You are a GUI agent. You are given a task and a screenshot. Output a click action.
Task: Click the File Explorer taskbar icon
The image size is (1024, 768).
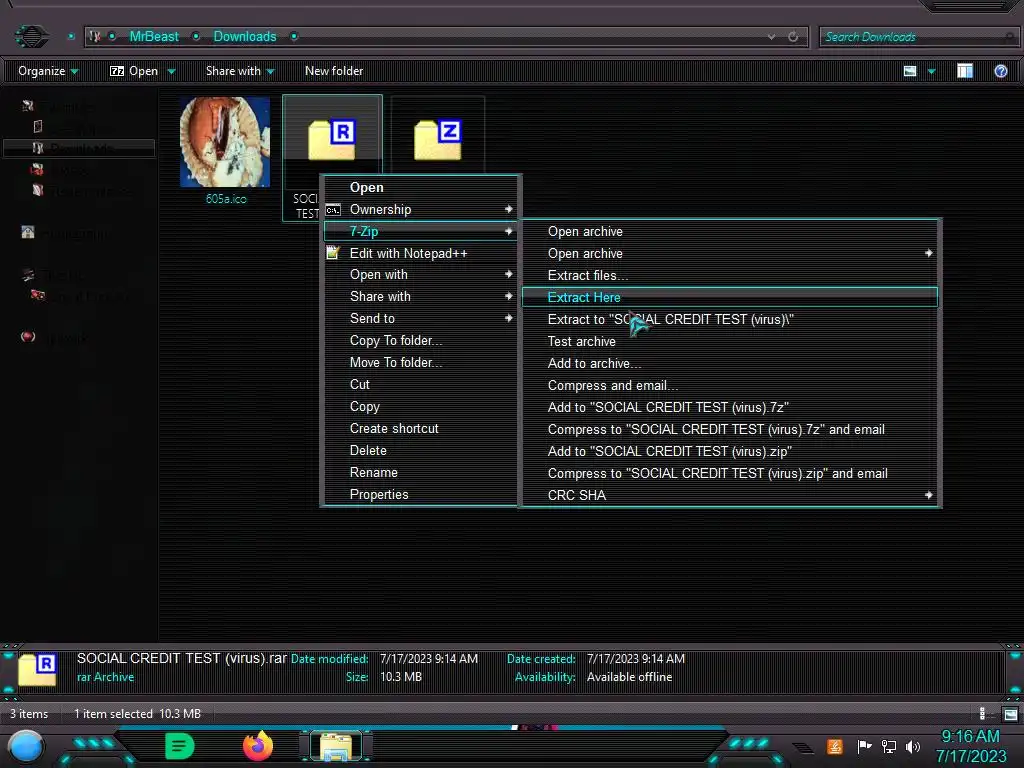pos(336,746)
